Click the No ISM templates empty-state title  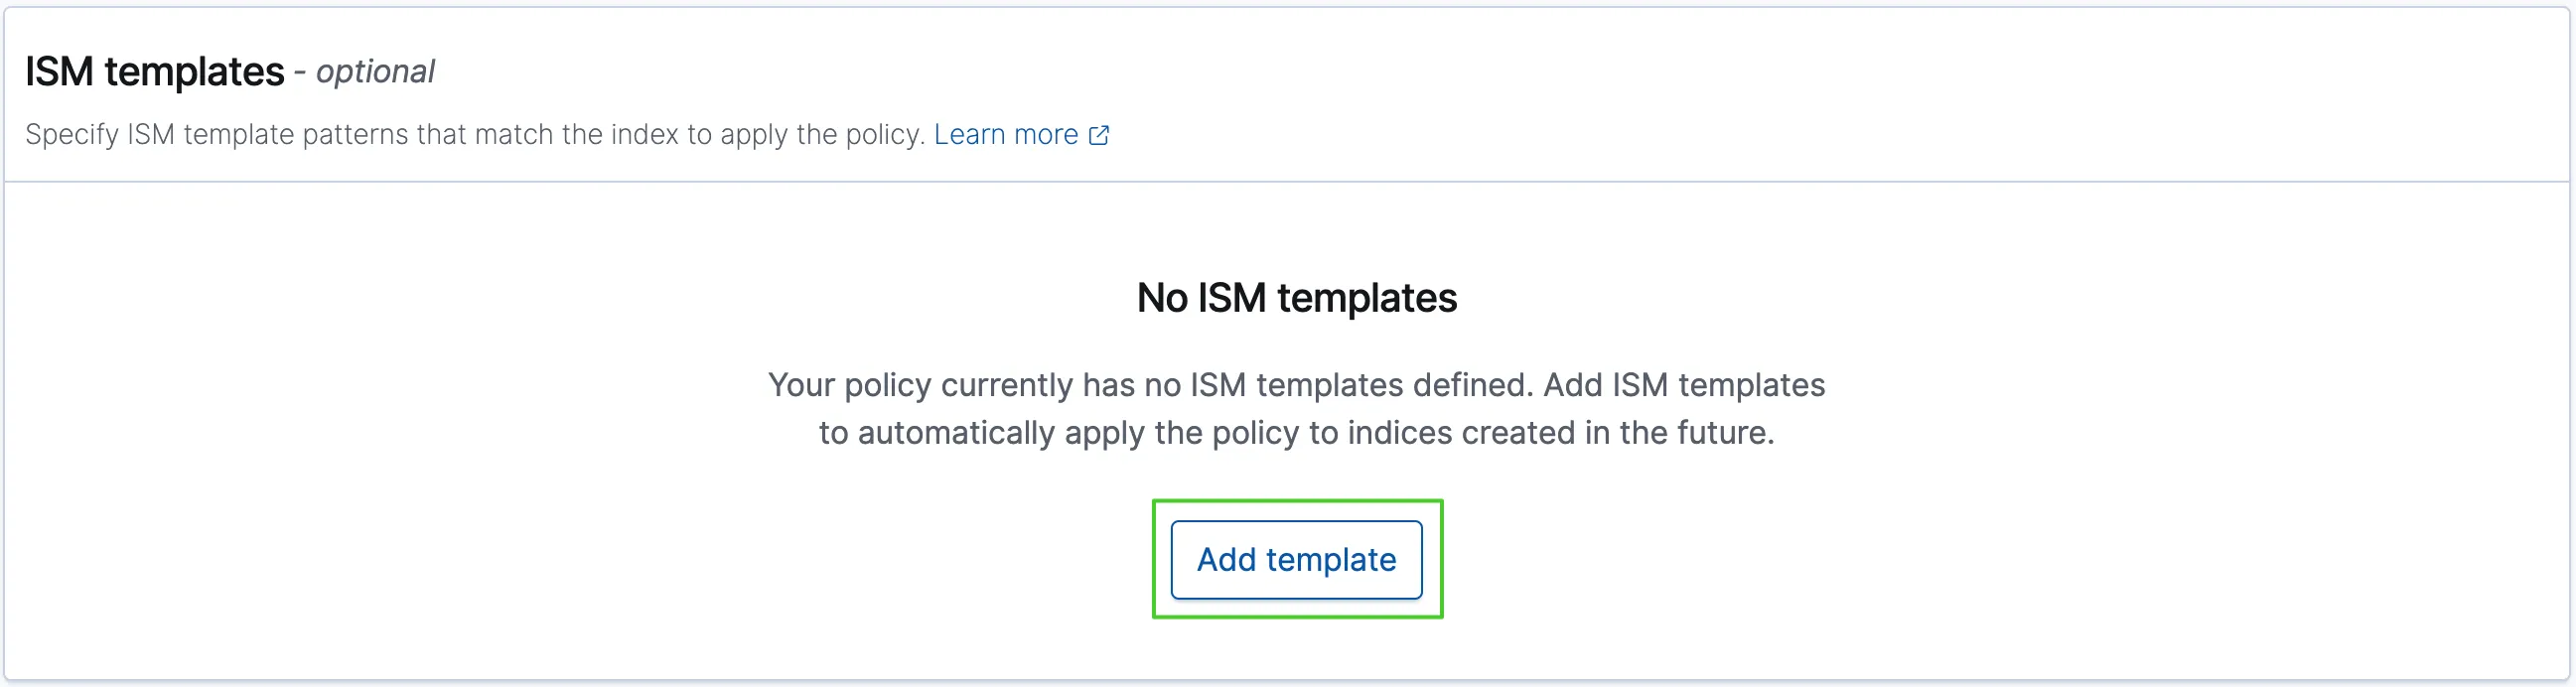1296,298
